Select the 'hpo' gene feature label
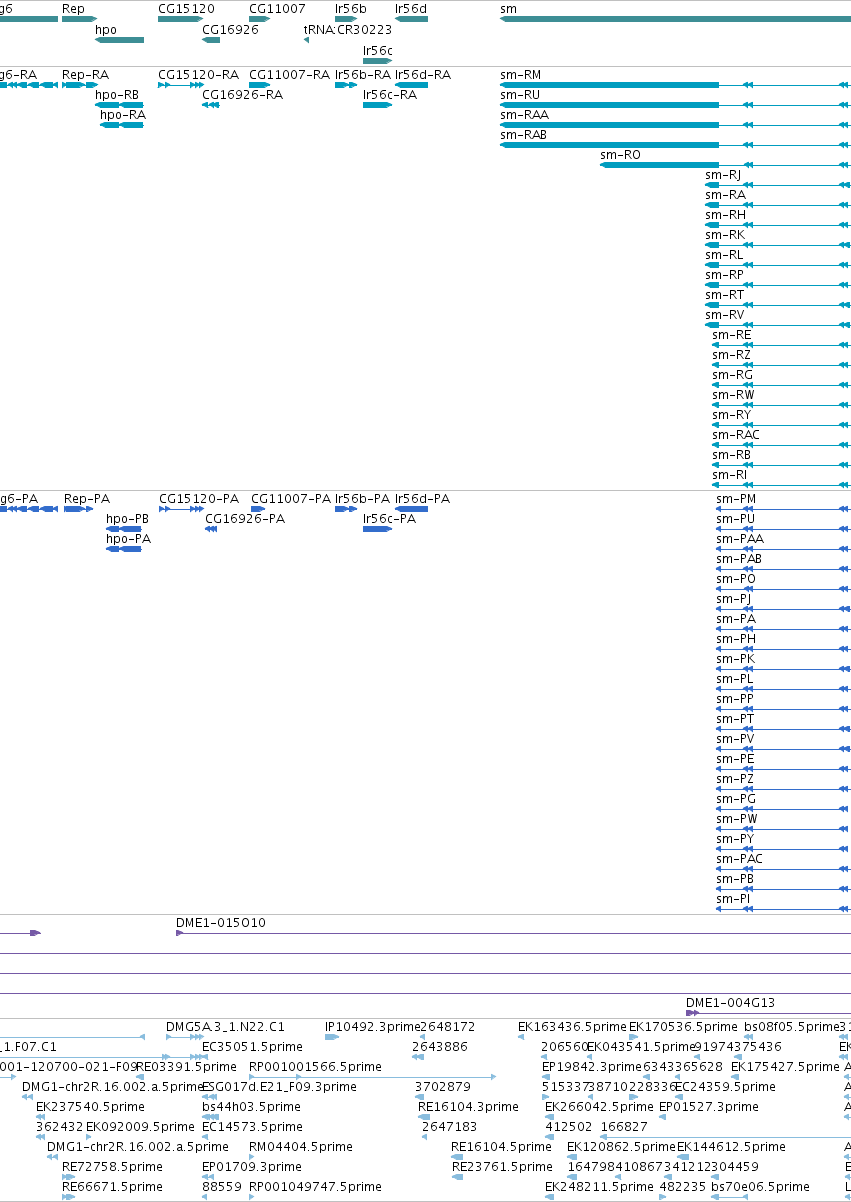Screen dimensions: 851x1202 (106, 30)
